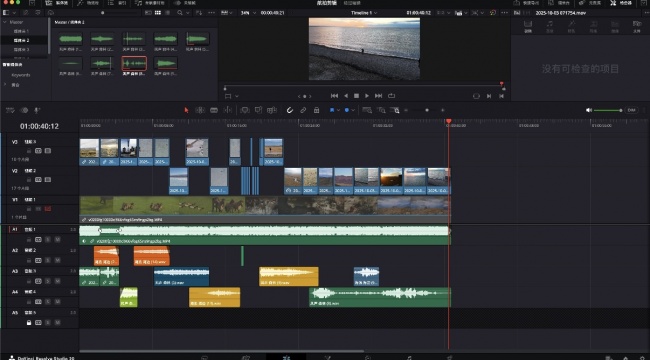
Task: Click the Overwrite Clip edit icon
Action: (x=258, y=110)
